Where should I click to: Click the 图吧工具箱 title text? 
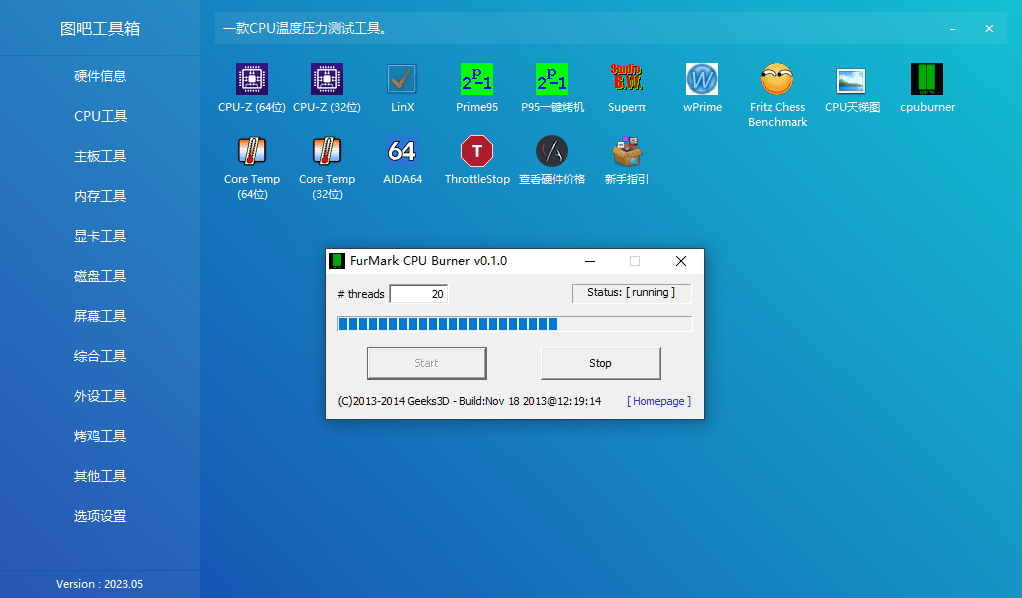[x=100, y=29]
